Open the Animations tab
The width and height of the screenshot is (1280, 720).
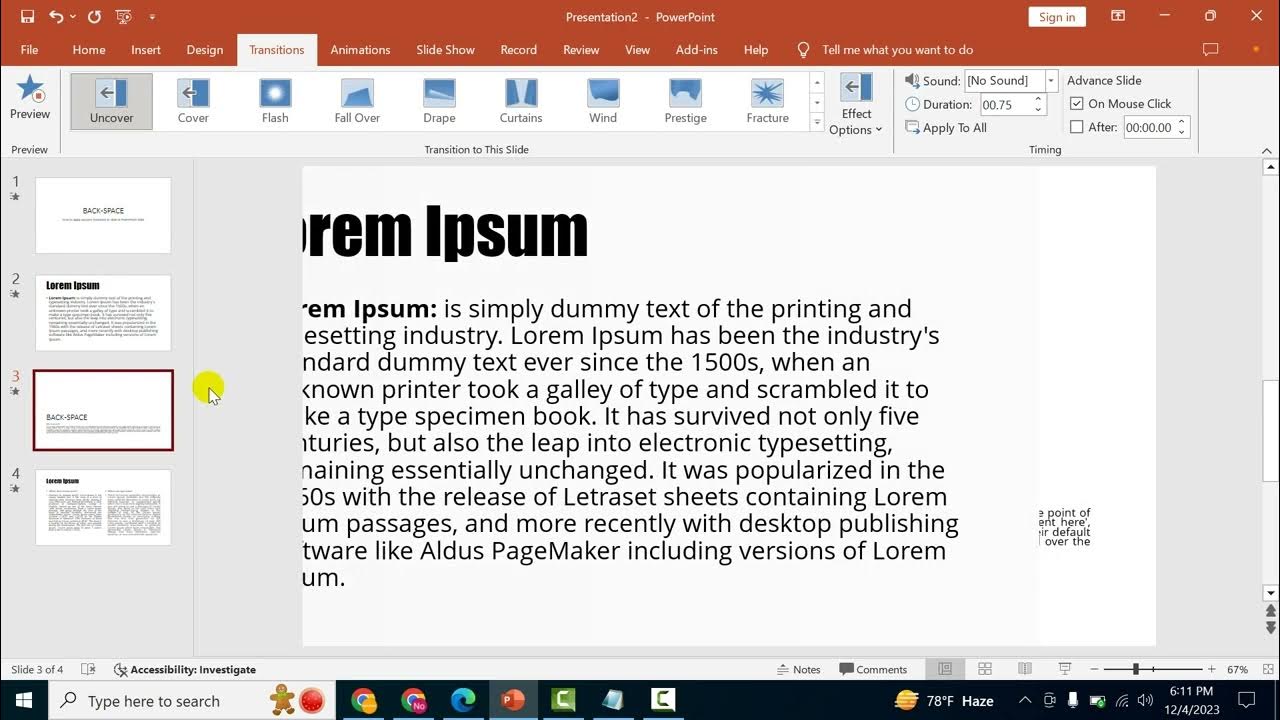click(x=360, y=49)
